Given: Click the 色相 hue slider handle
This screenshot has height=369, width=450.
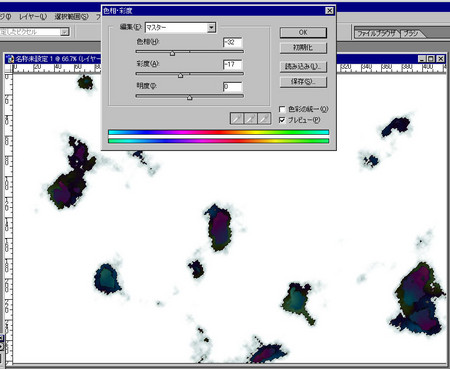Looking at the screenshot, I should tap(172, 53).
